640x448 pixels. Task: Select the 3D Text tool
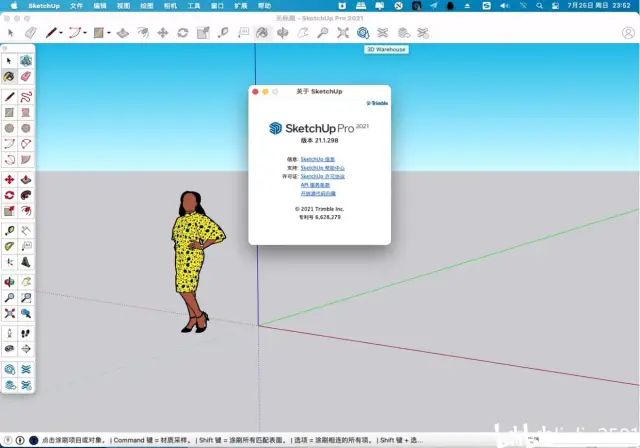tap(26, 262)
